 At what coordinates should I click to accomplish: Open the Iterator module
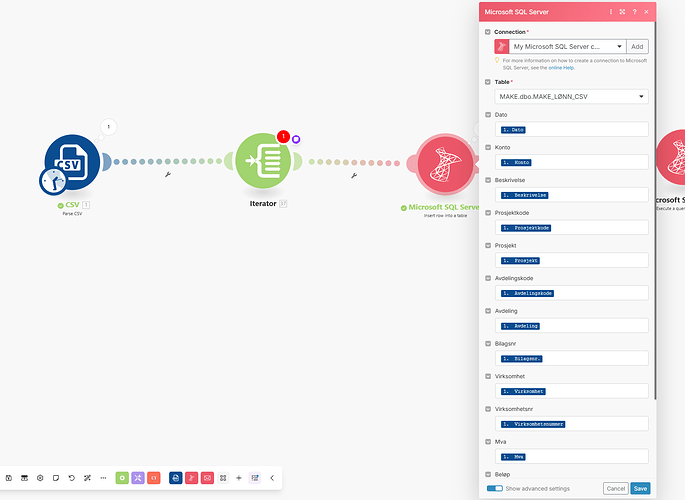coord(263,161)
